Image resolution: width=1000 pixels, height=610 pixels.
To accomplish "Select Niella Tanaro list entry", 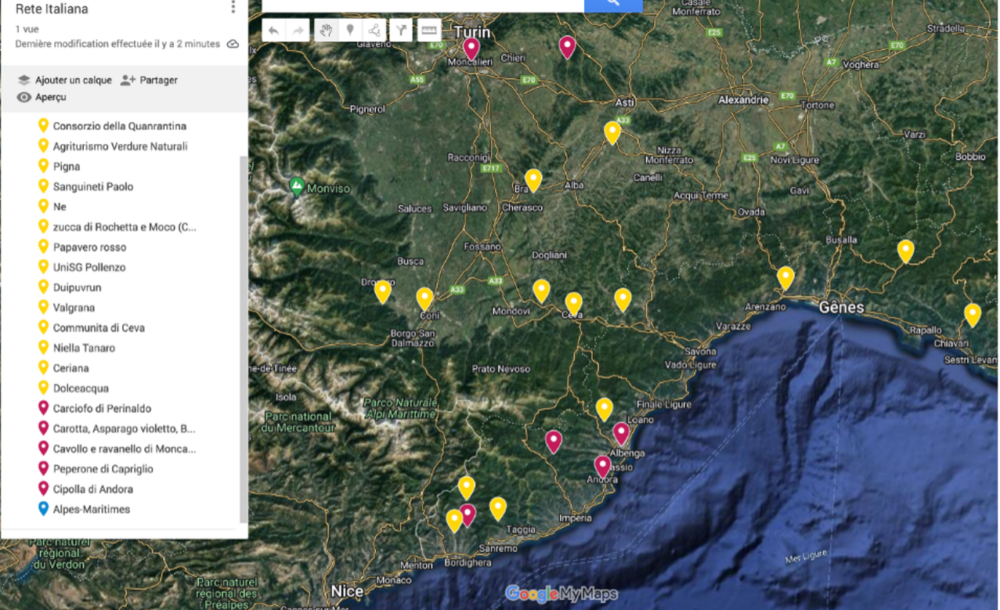I will coord(84,348).
